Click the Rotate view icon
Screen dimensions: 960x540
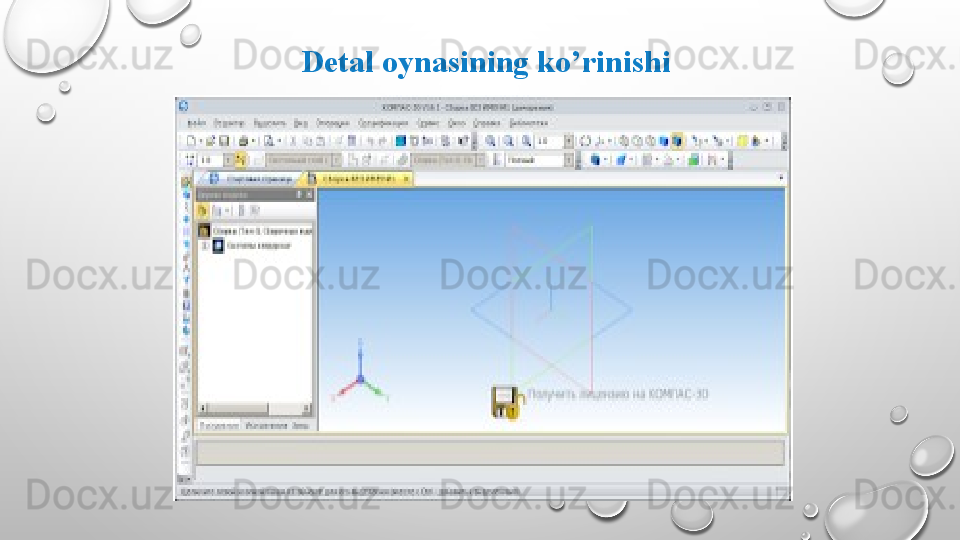[x=586, y=141]
